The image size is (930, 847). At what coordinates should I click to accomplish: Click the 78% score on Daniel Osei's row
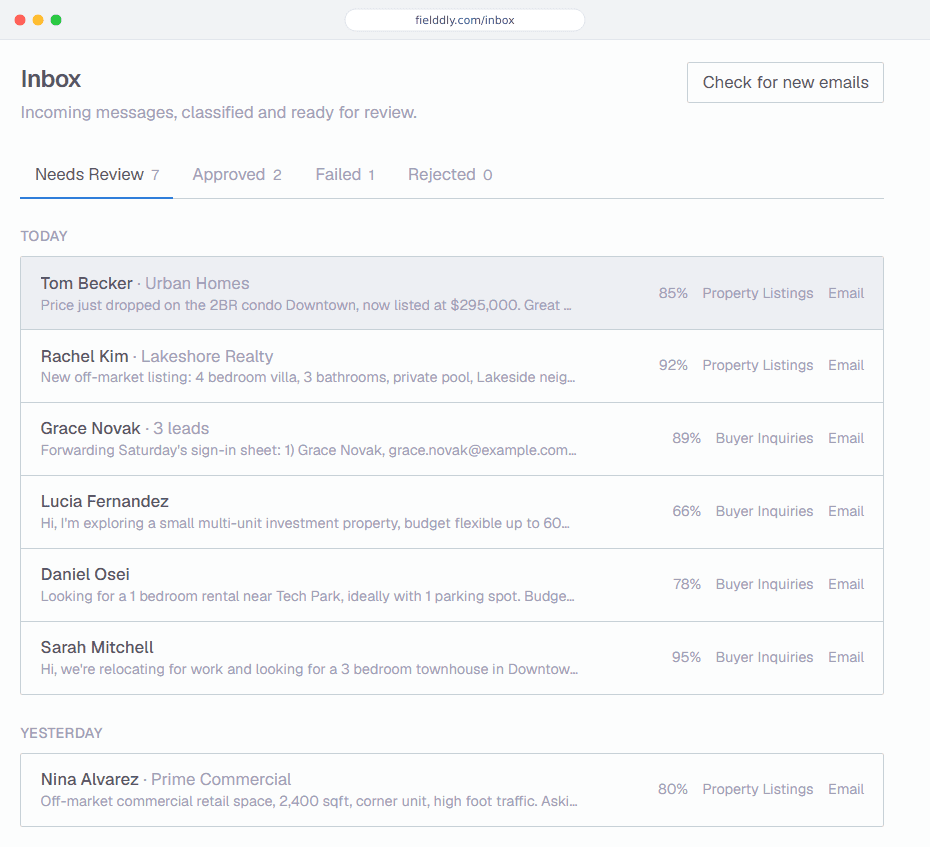coord(687,584)
